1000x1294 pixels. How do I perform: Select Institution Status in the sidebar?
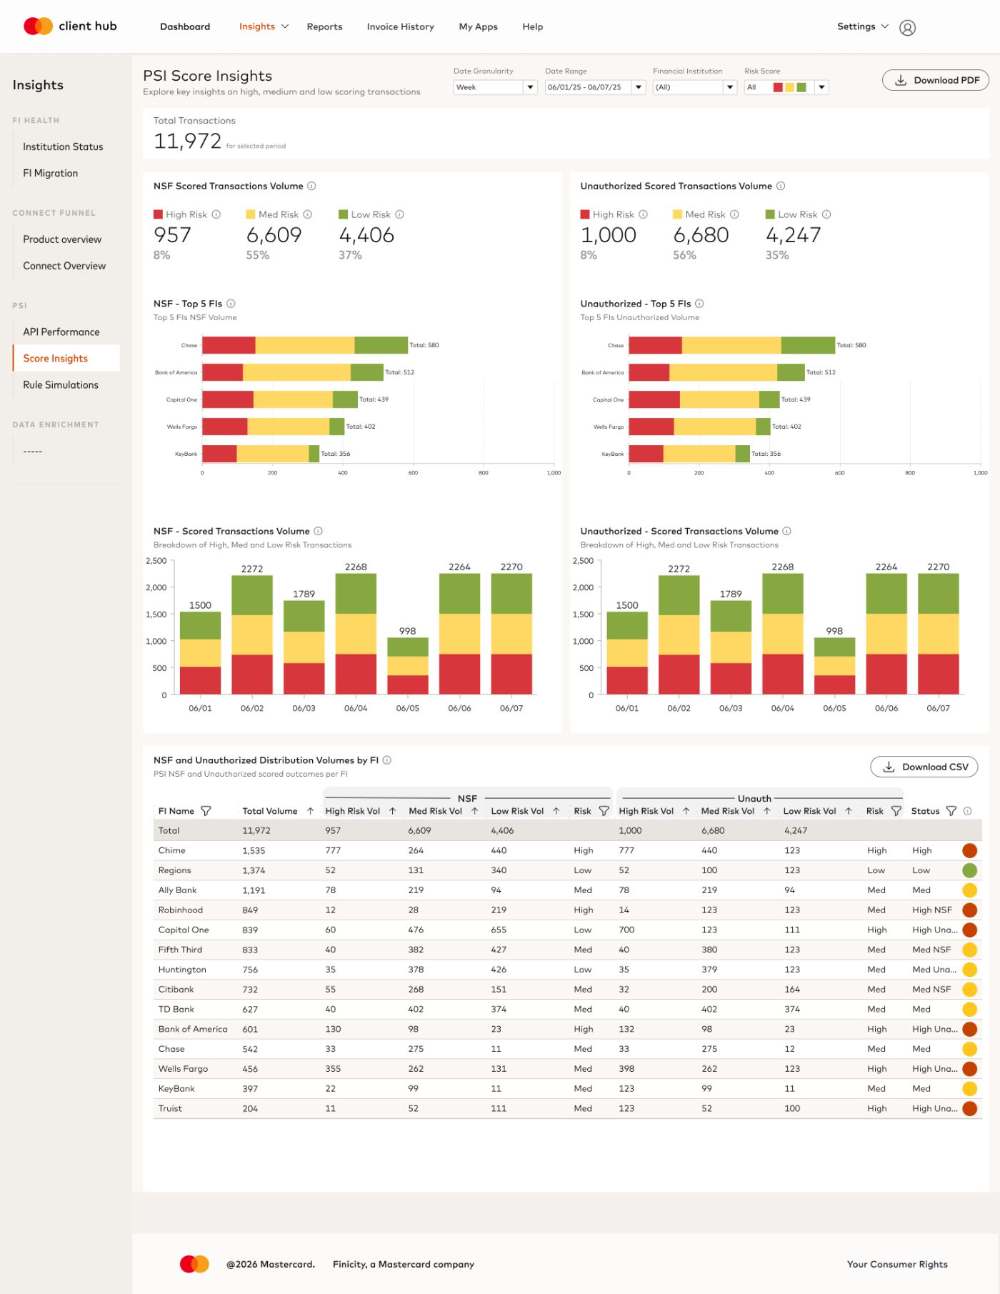pyautogui.click(x=63, y=147)
